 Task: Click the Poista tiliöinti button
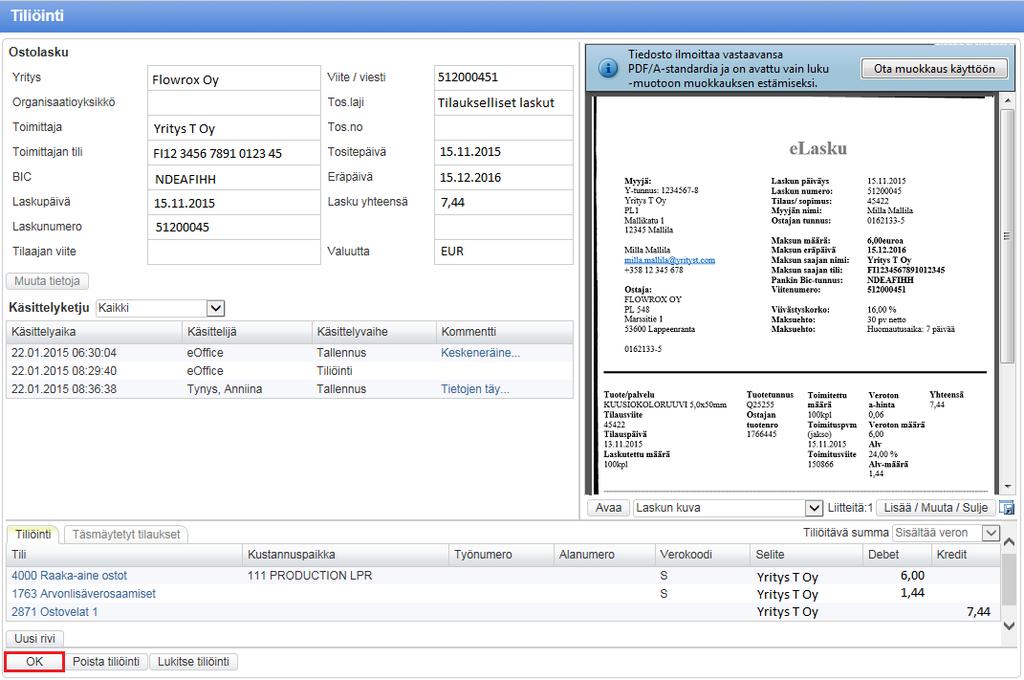106,662
